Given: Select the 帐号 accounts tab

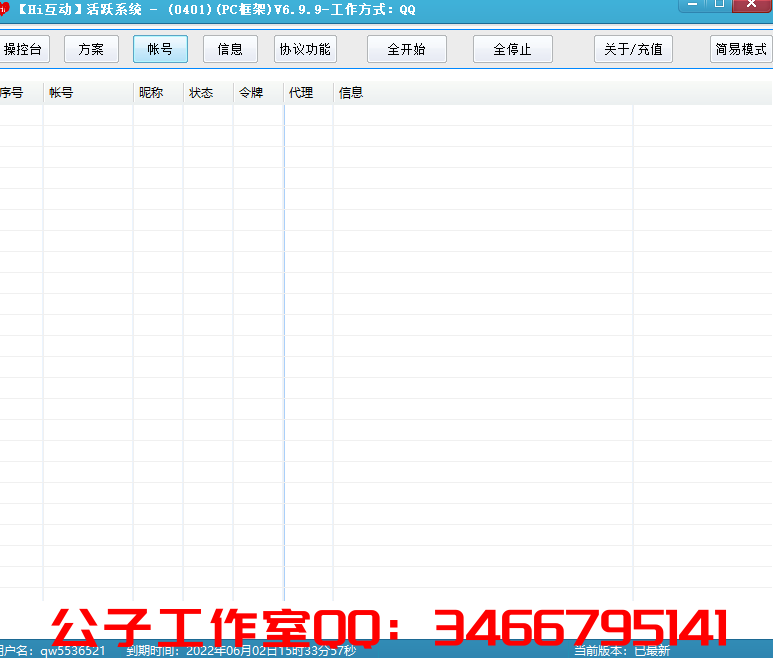Looking at the screenshot, I should click(x=160, y=49).
